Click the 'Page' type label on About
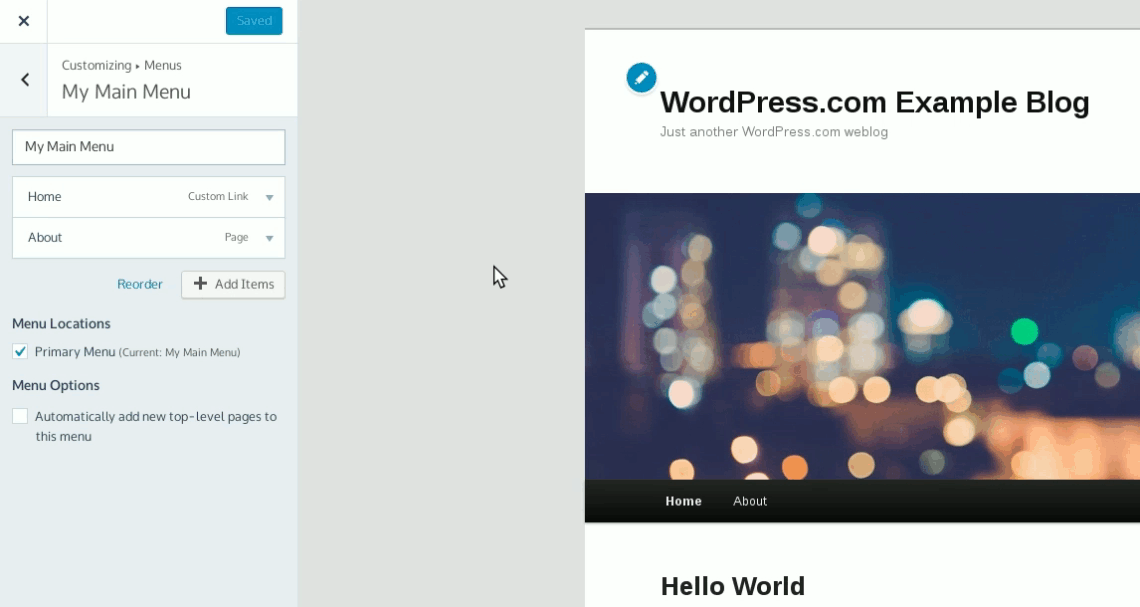 click(236, 237)
